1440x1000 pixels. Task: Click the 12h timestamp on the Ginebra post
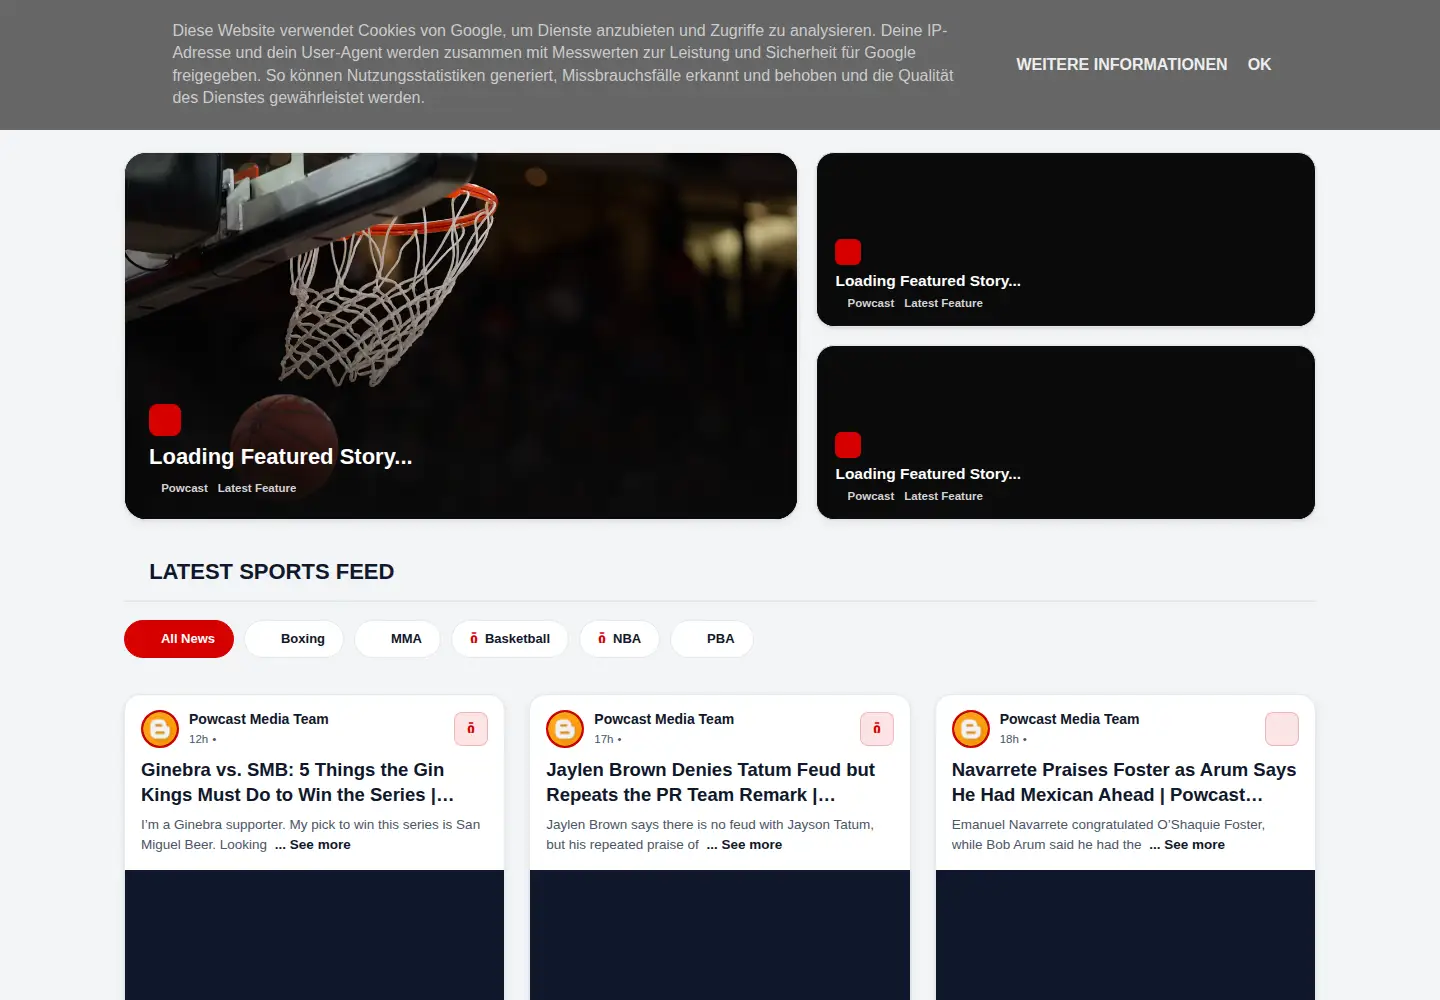[x=199, y=740]
